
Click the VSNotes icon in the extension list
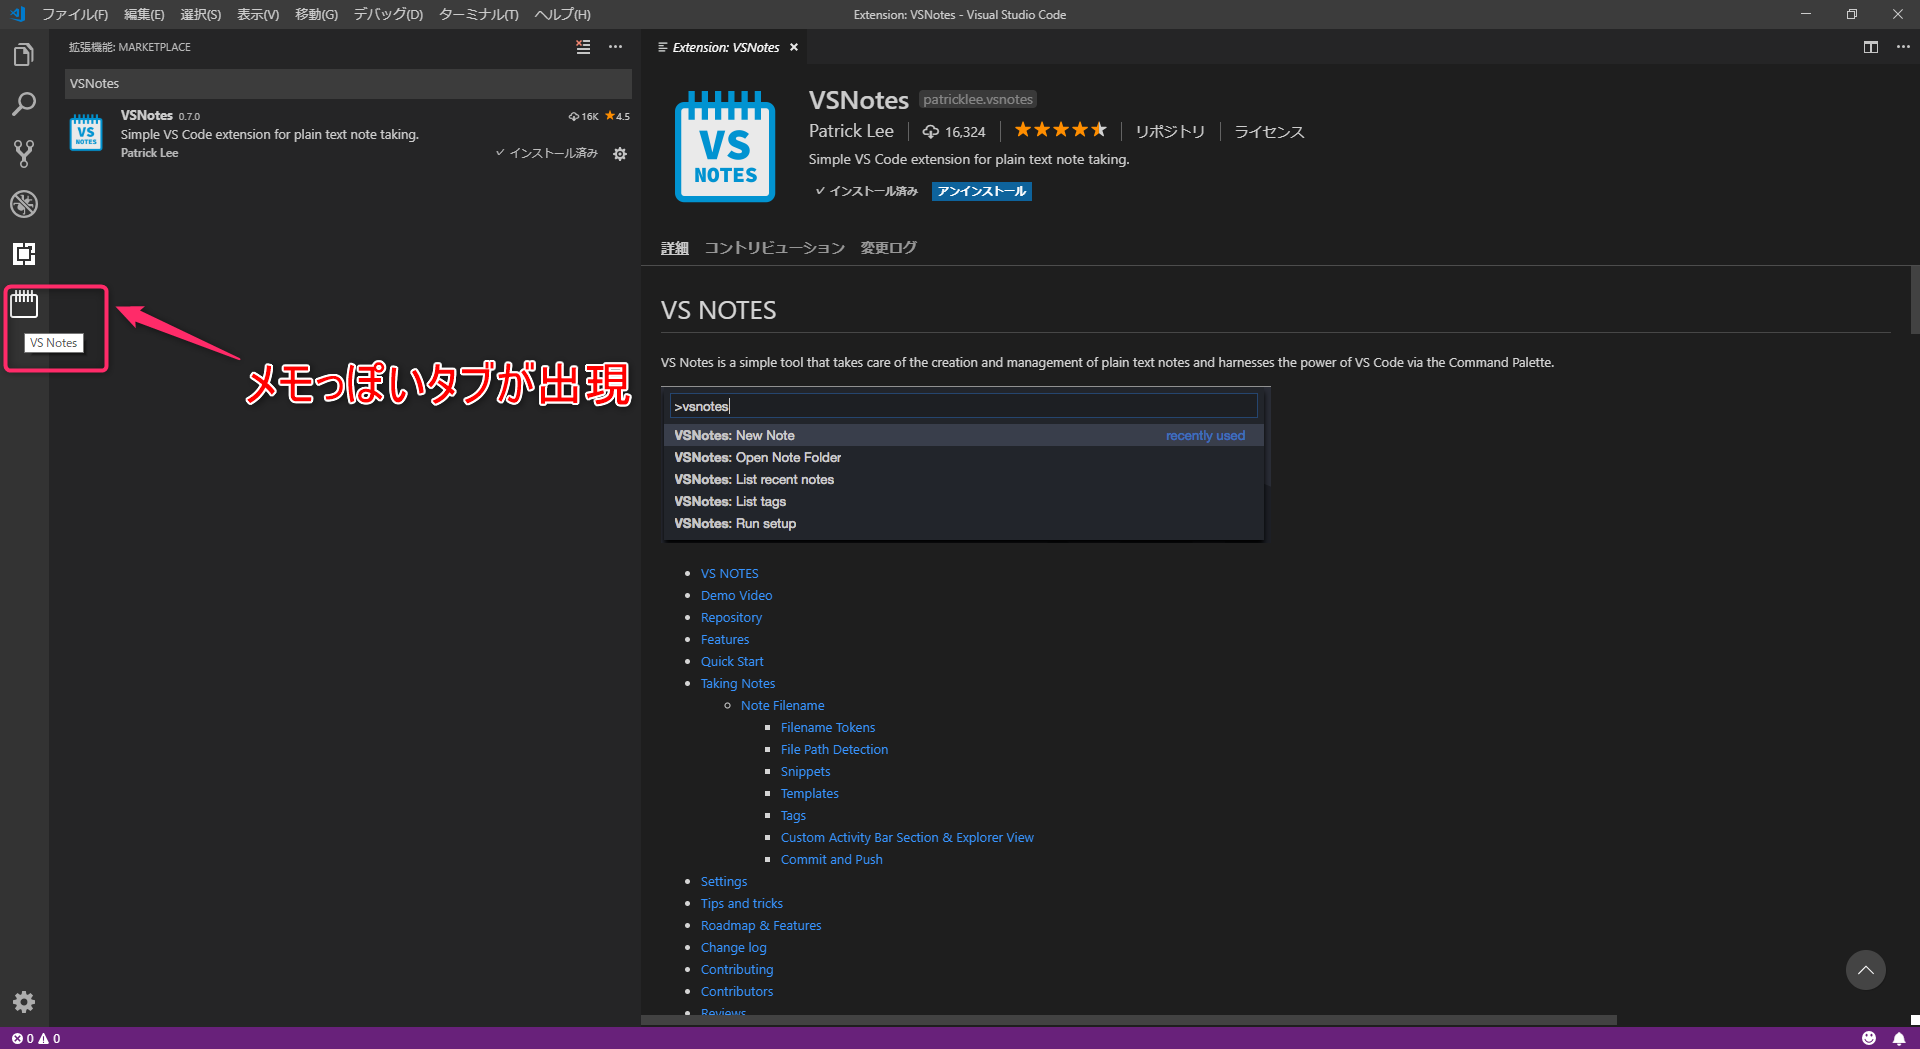[86, 132]
